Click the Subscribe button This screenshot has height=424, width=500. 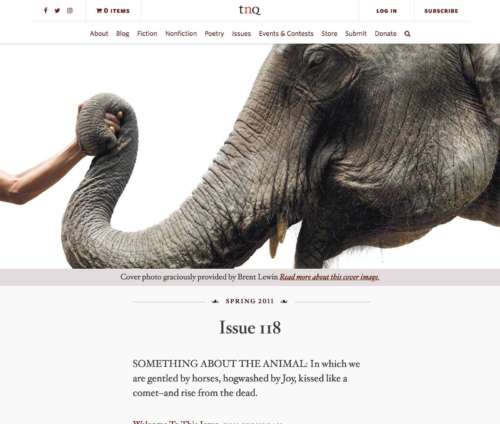pos(441,11)
